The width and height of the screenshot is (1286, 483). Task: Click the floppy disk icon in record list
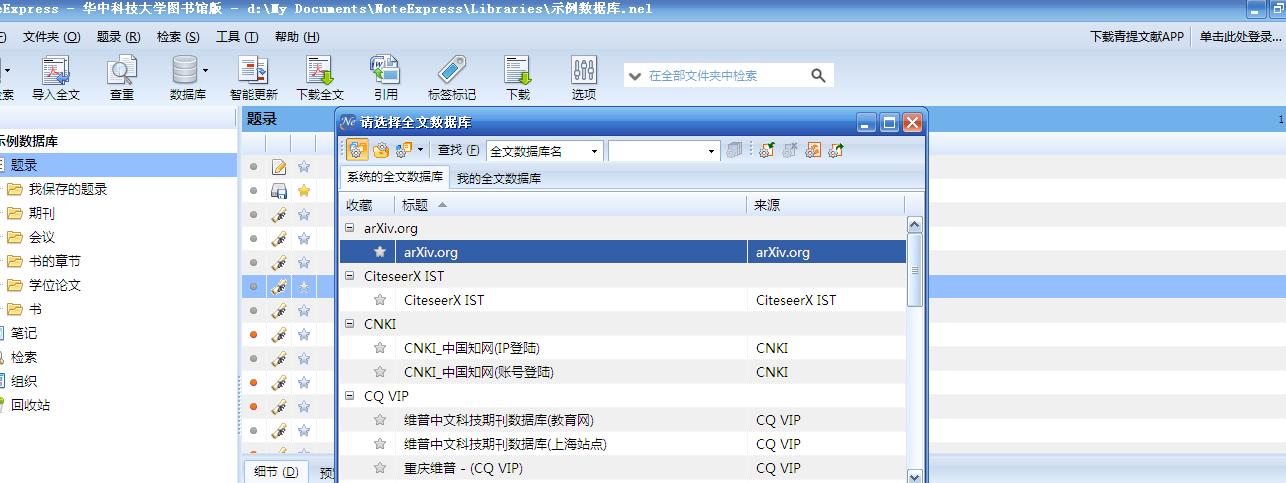coord(280,190)
